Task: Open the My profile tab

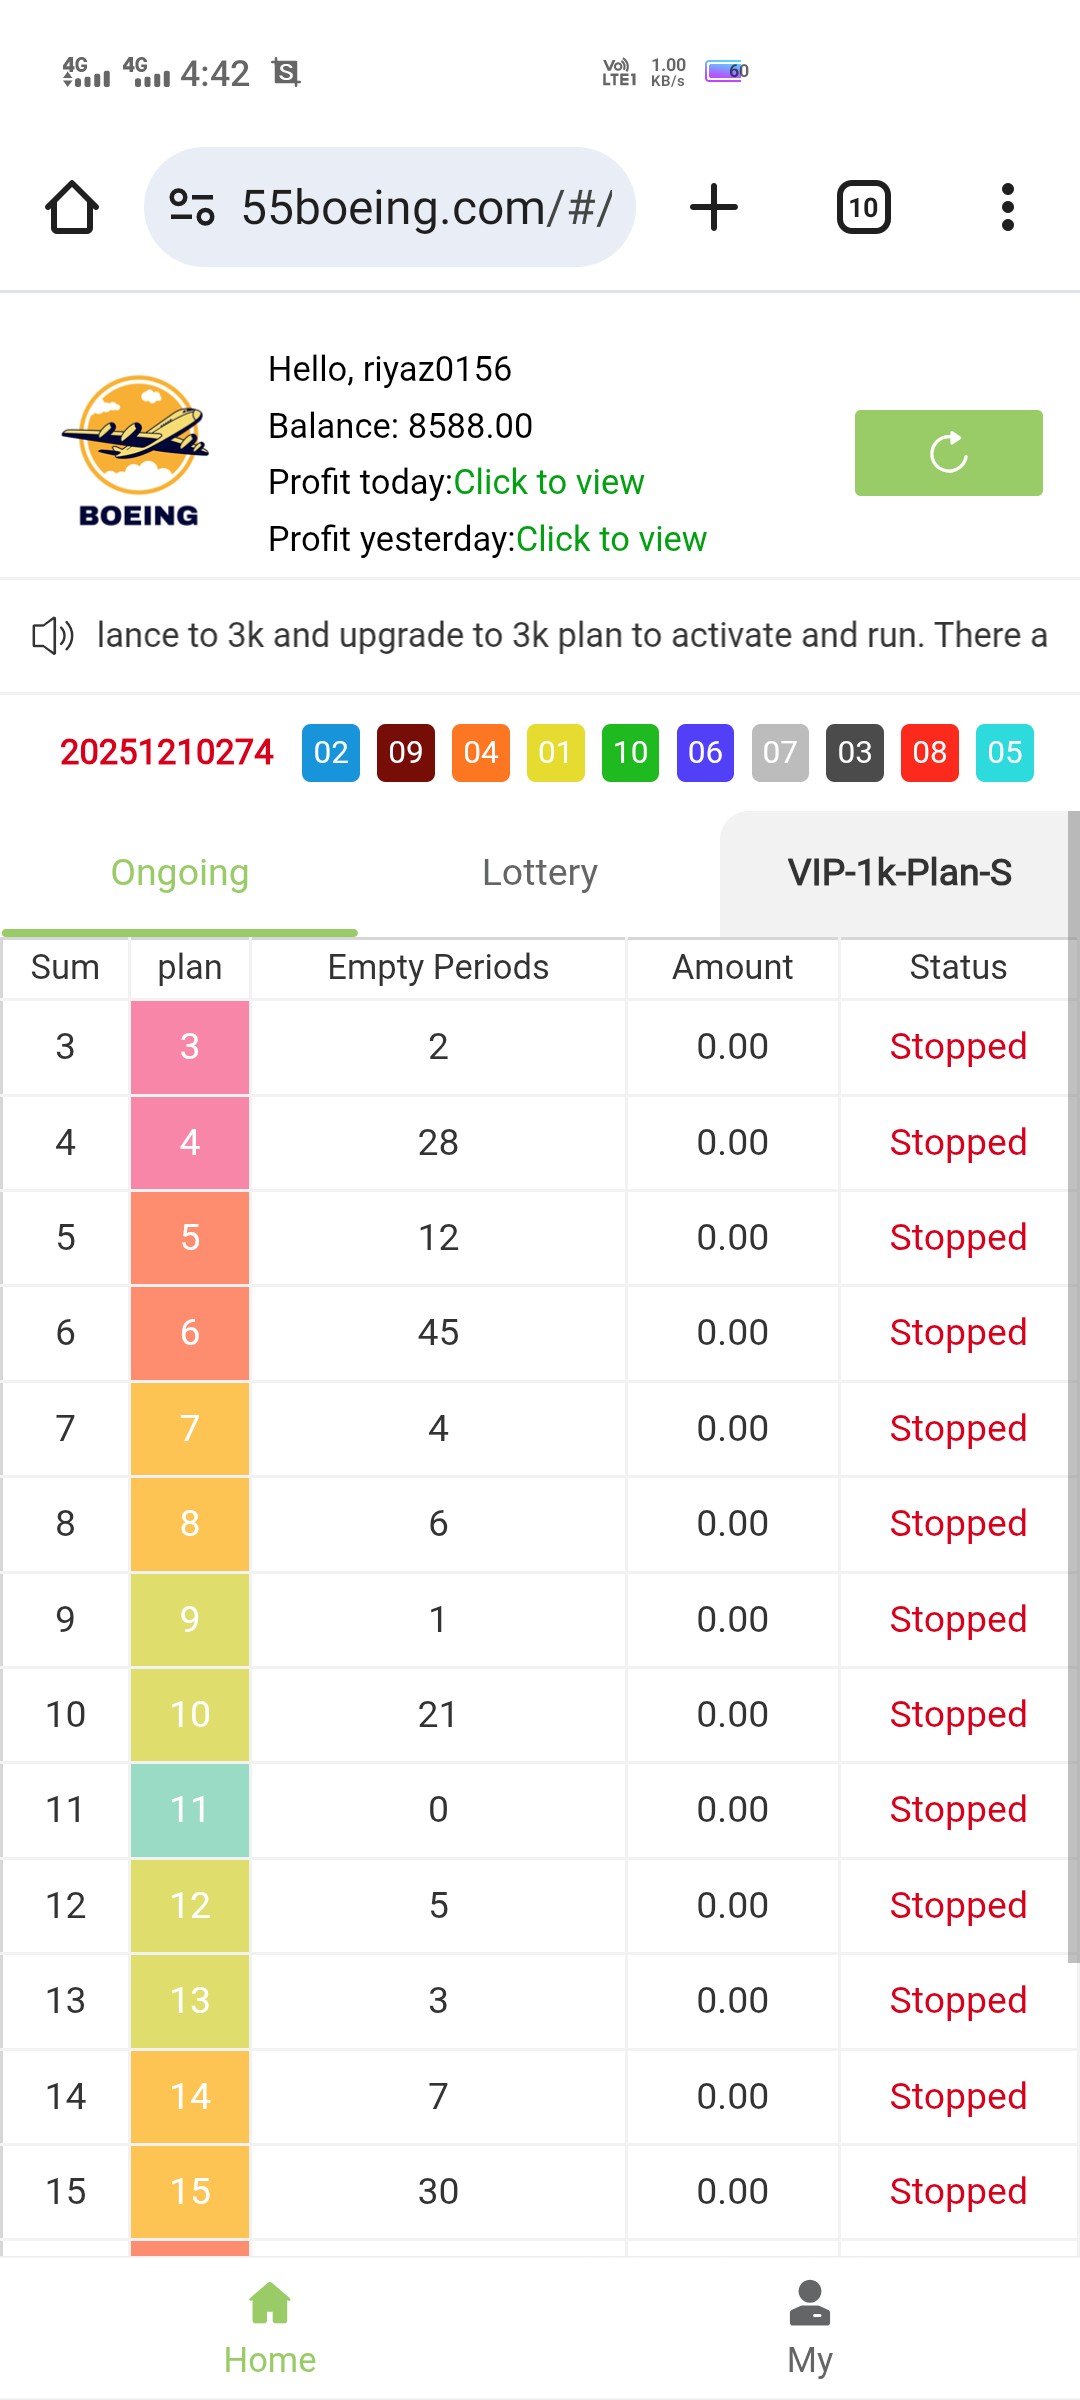Action: tap(809, 2327)
